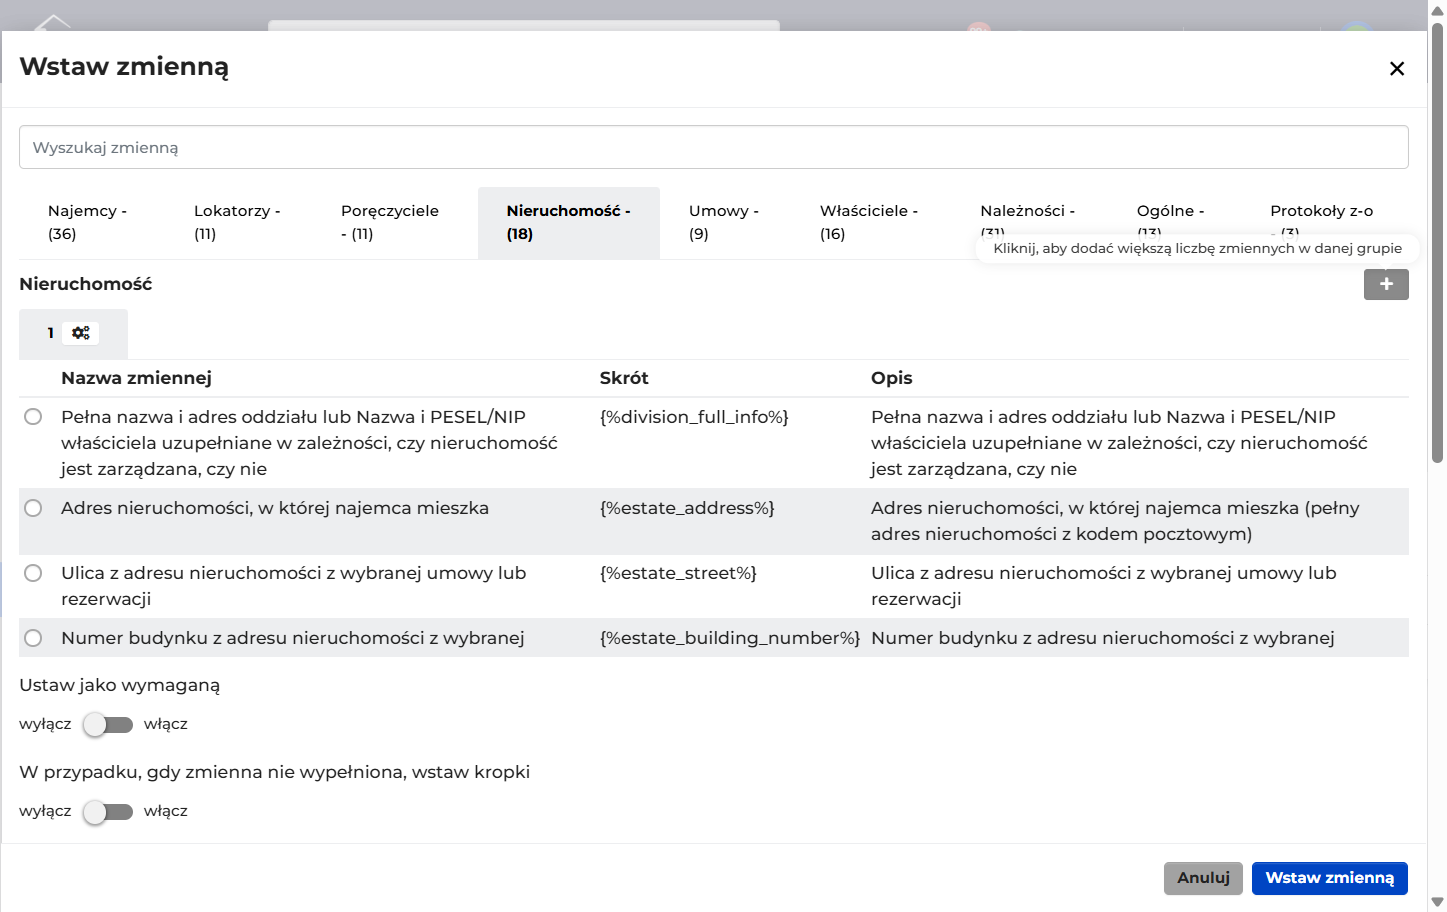The width and height of the screenshot is (1447, 912).
Task: Open the Umowy tab
Action: [x=726, y=222]
